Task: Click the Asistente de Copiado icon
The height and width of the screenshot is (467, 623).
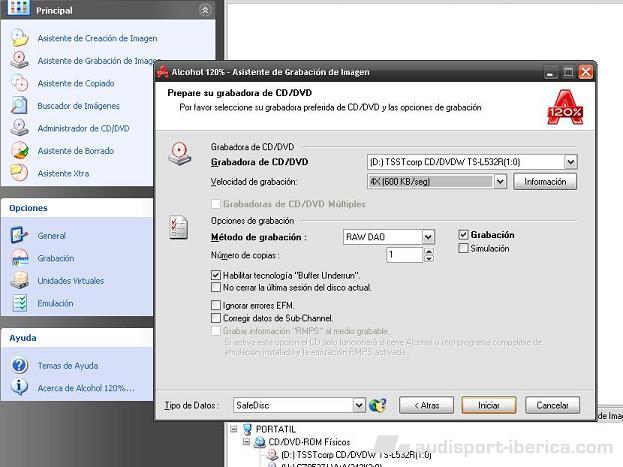Action: [19, 83]
